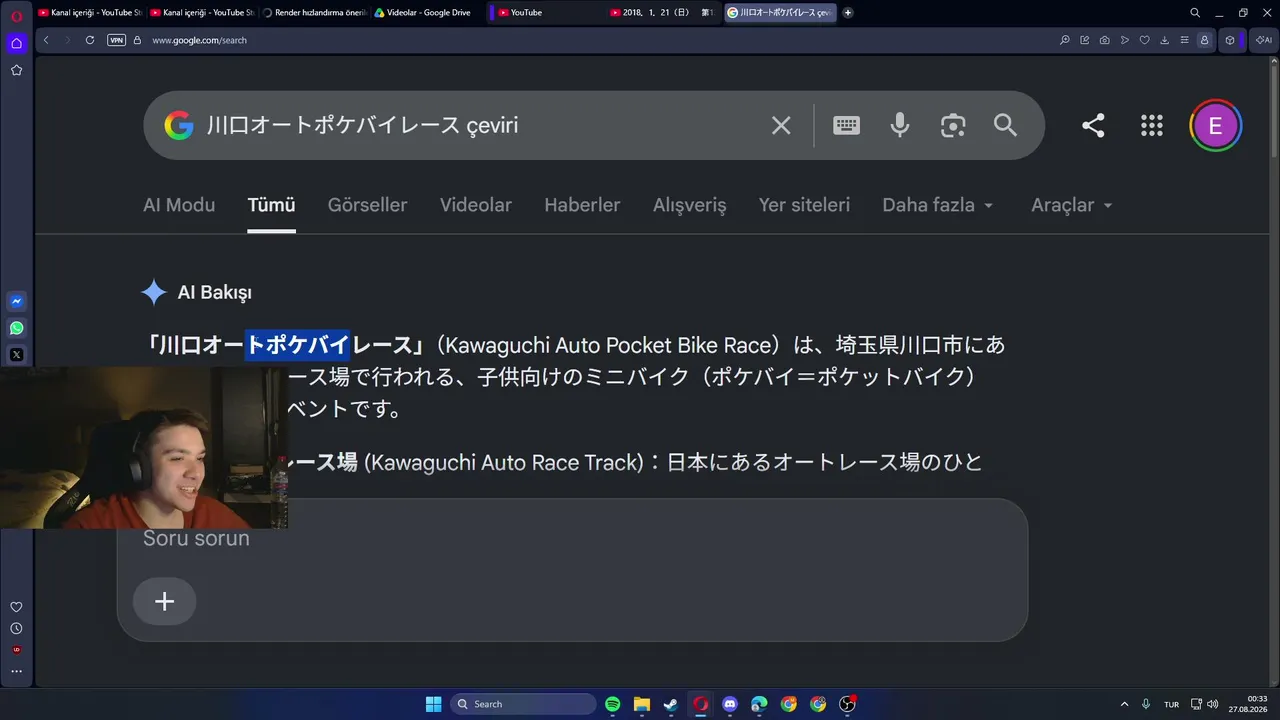Switch to the Videolar tab
This screenshot has height=720, width=1280.
[476, 205]
